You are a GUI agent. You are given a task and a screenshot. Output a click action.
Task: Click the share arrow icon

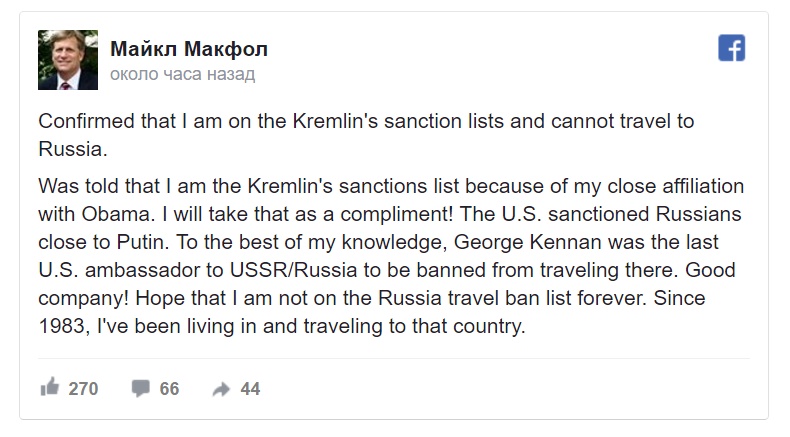[x=221, y=389]
